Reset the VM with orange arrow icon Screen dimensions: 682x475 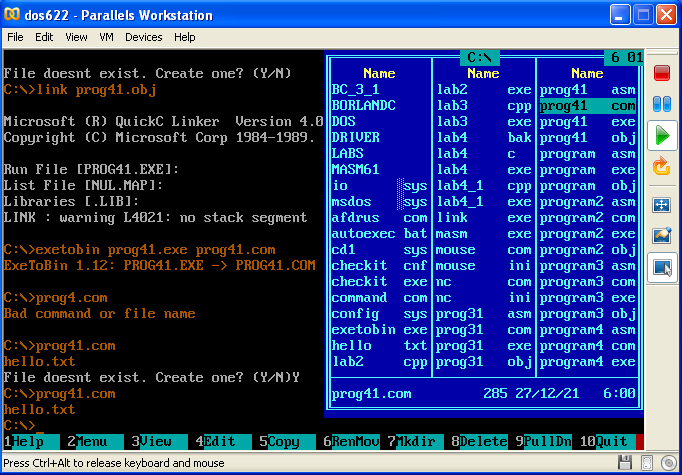click(662, 166)
